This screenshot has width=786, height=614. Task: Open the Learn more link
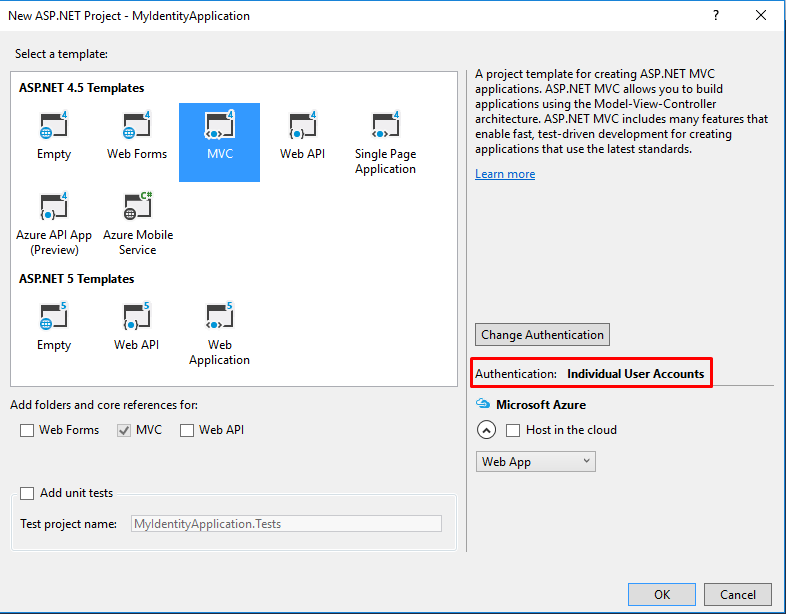coord(505,174)
